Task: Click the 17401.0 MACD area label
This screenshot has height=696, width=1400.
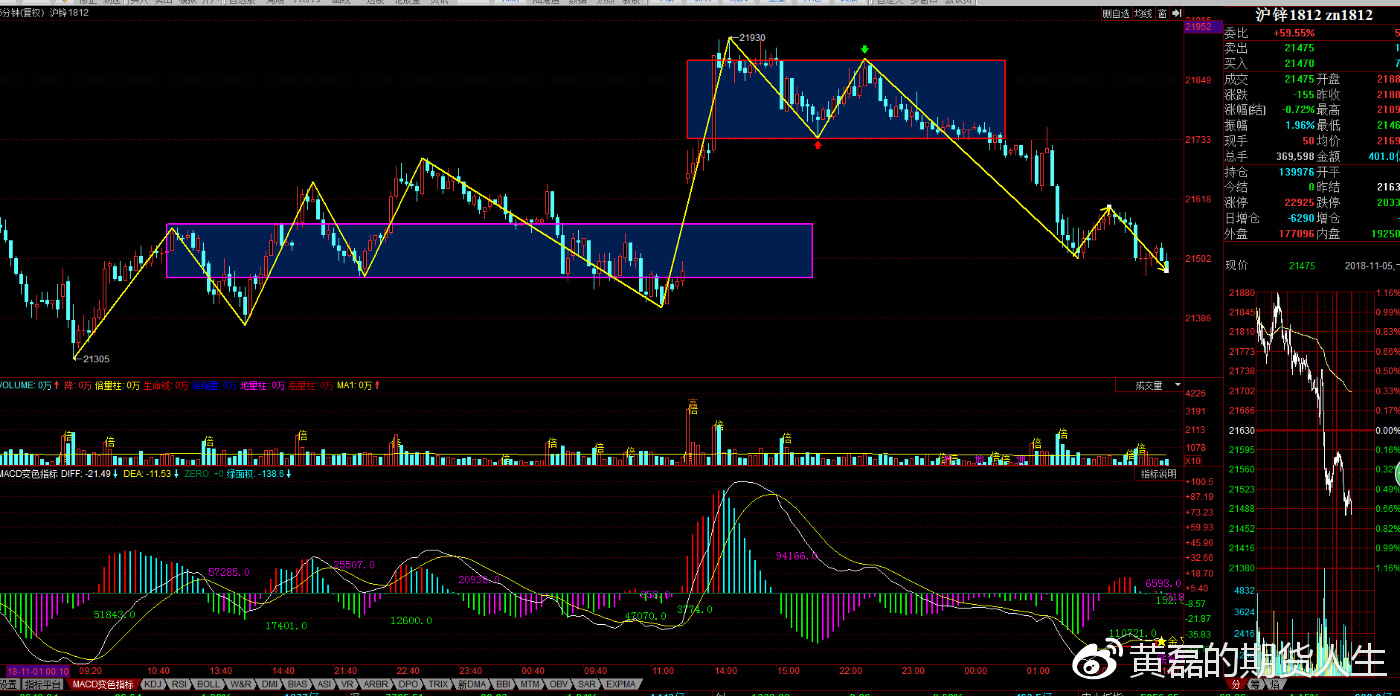Action: (x=287, y=625)
